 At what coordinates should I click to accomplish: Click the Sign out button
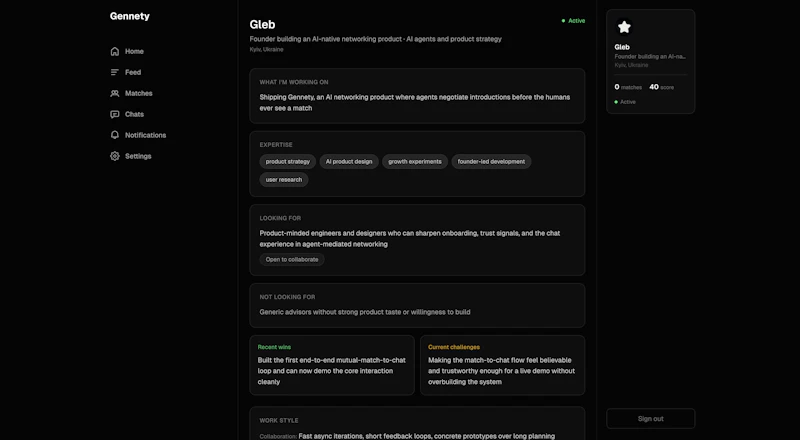tap(651, 419)
